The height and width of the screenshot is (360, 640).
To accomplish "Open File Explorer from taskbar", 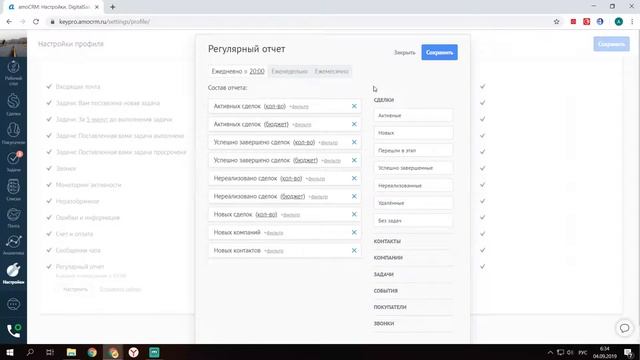I will pyautogui.click(x=71, y=352).
